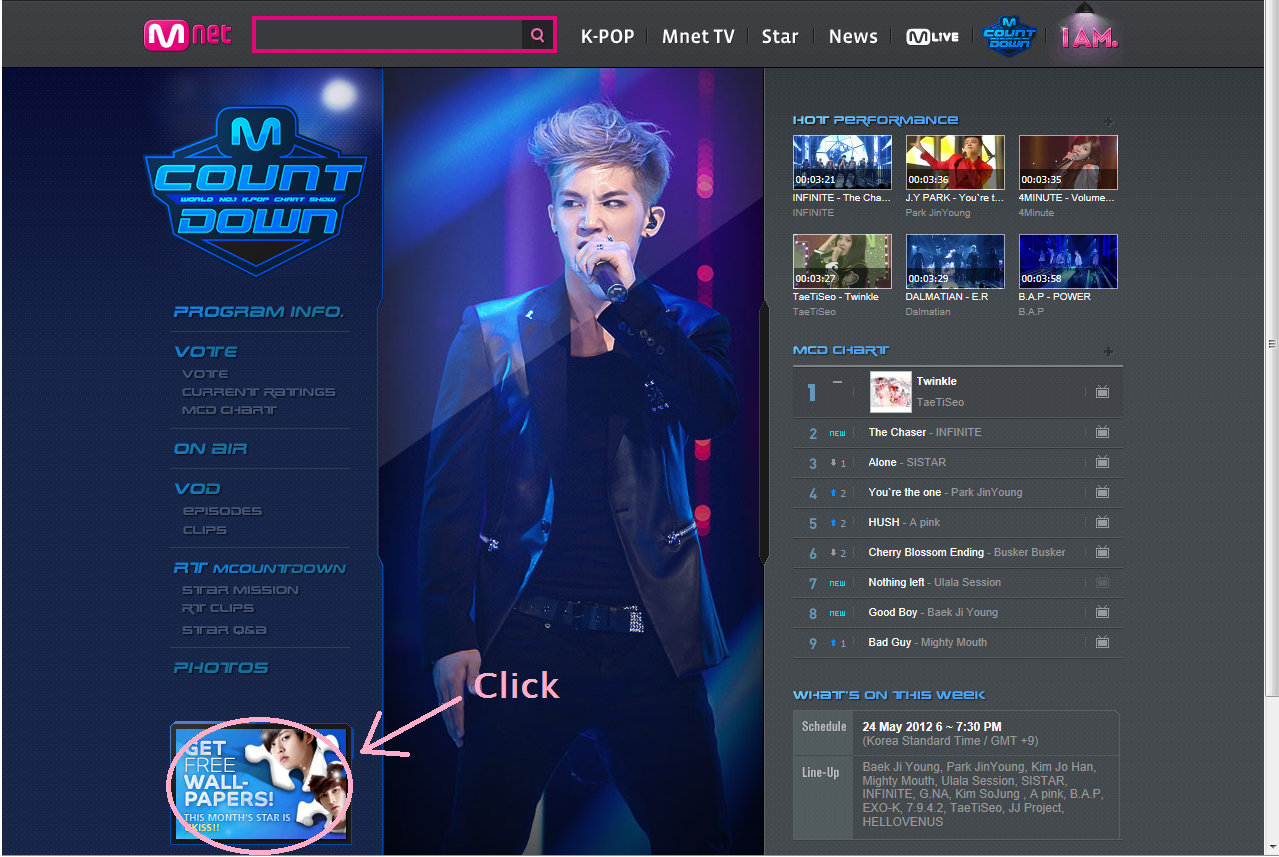Screen dimensions: 1279x857
Task: Open the VOD section heading
Action: [197, 488]
